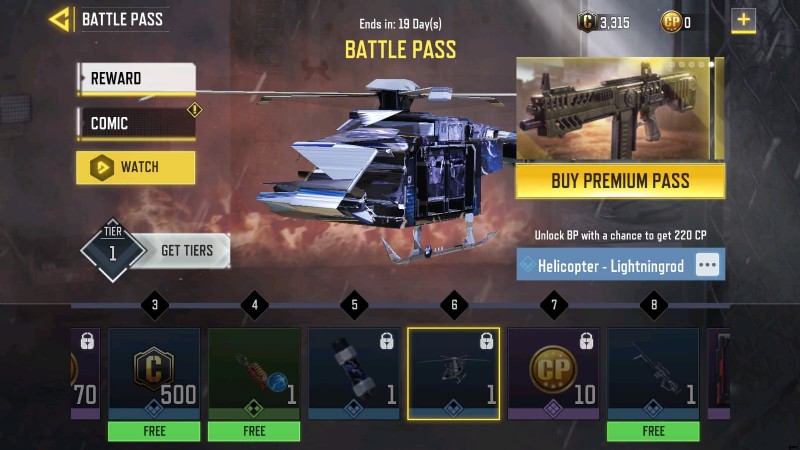Switch to the REWARD tab
The height and width of the screenshot is (450, 800).
pos(136,79)
